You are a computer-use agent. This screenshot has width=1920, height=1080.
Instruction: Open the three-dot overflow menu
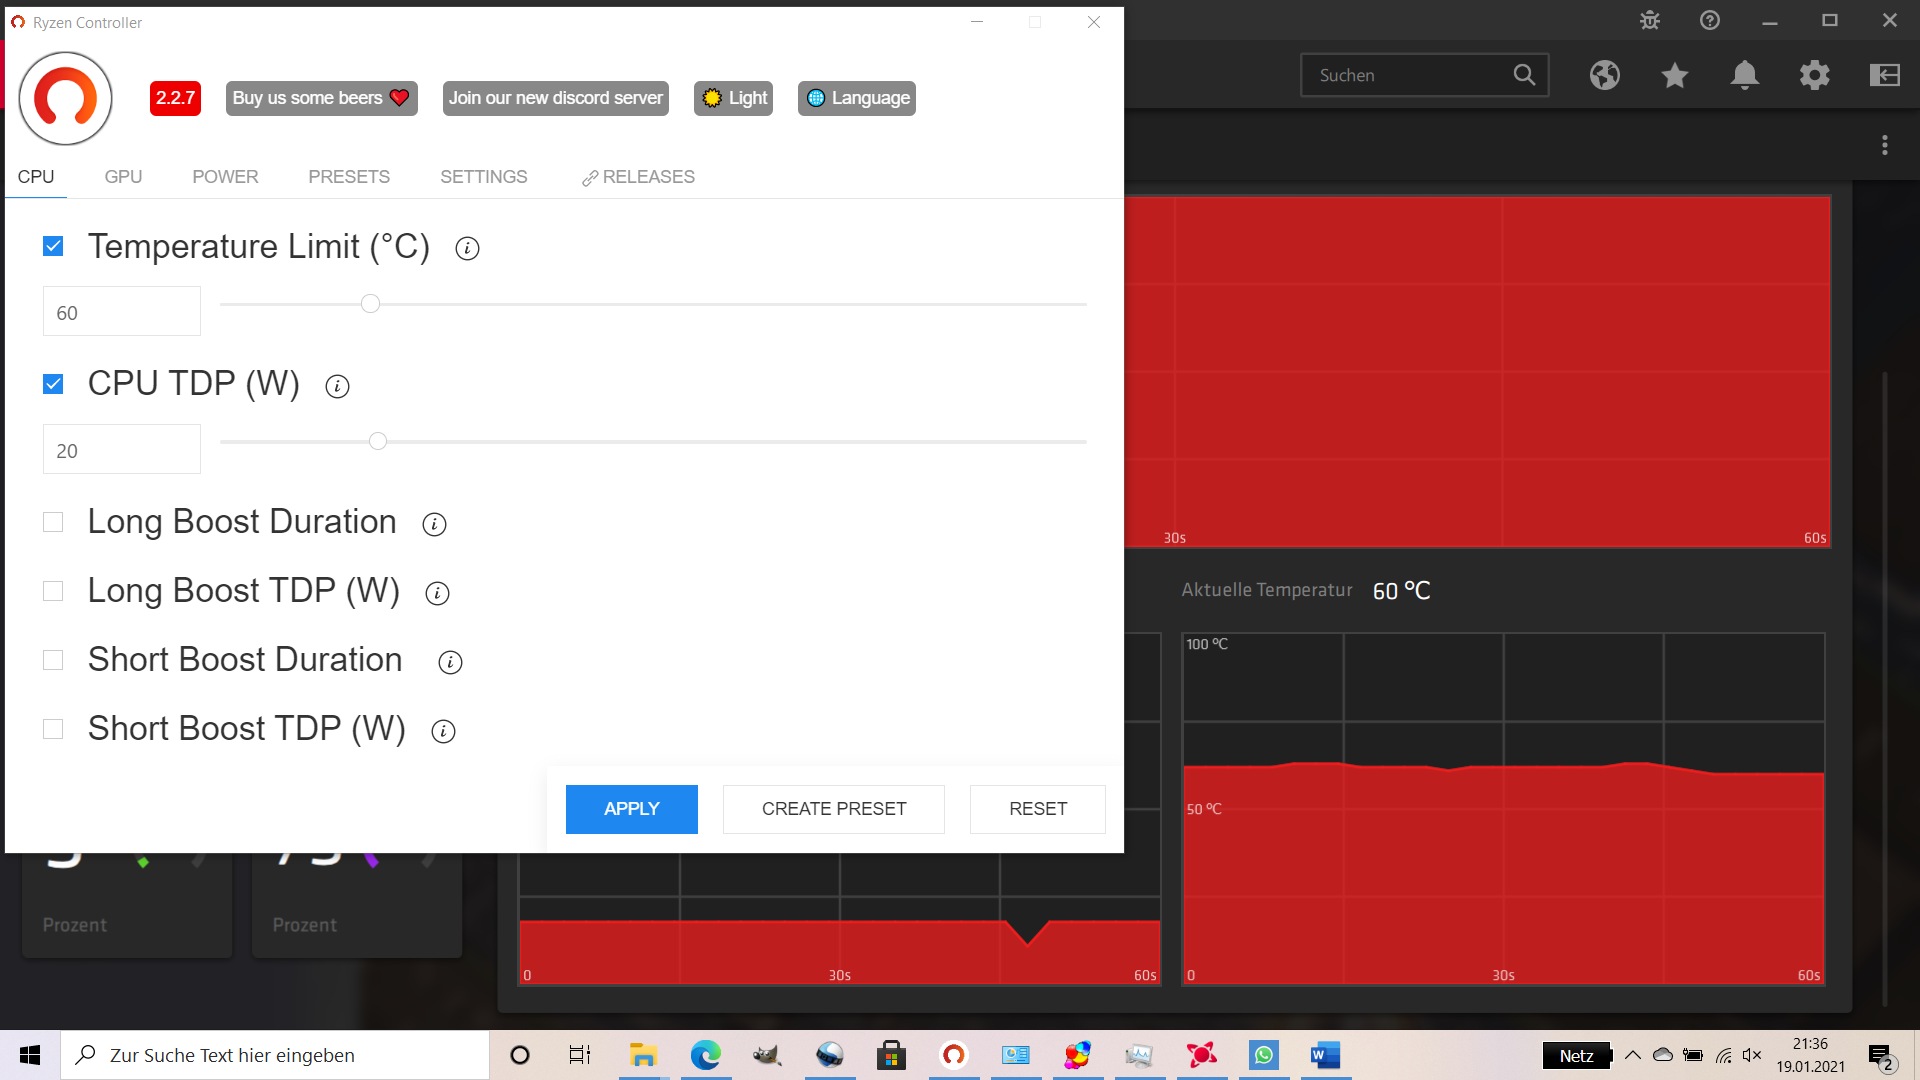tap(1884, 145)
